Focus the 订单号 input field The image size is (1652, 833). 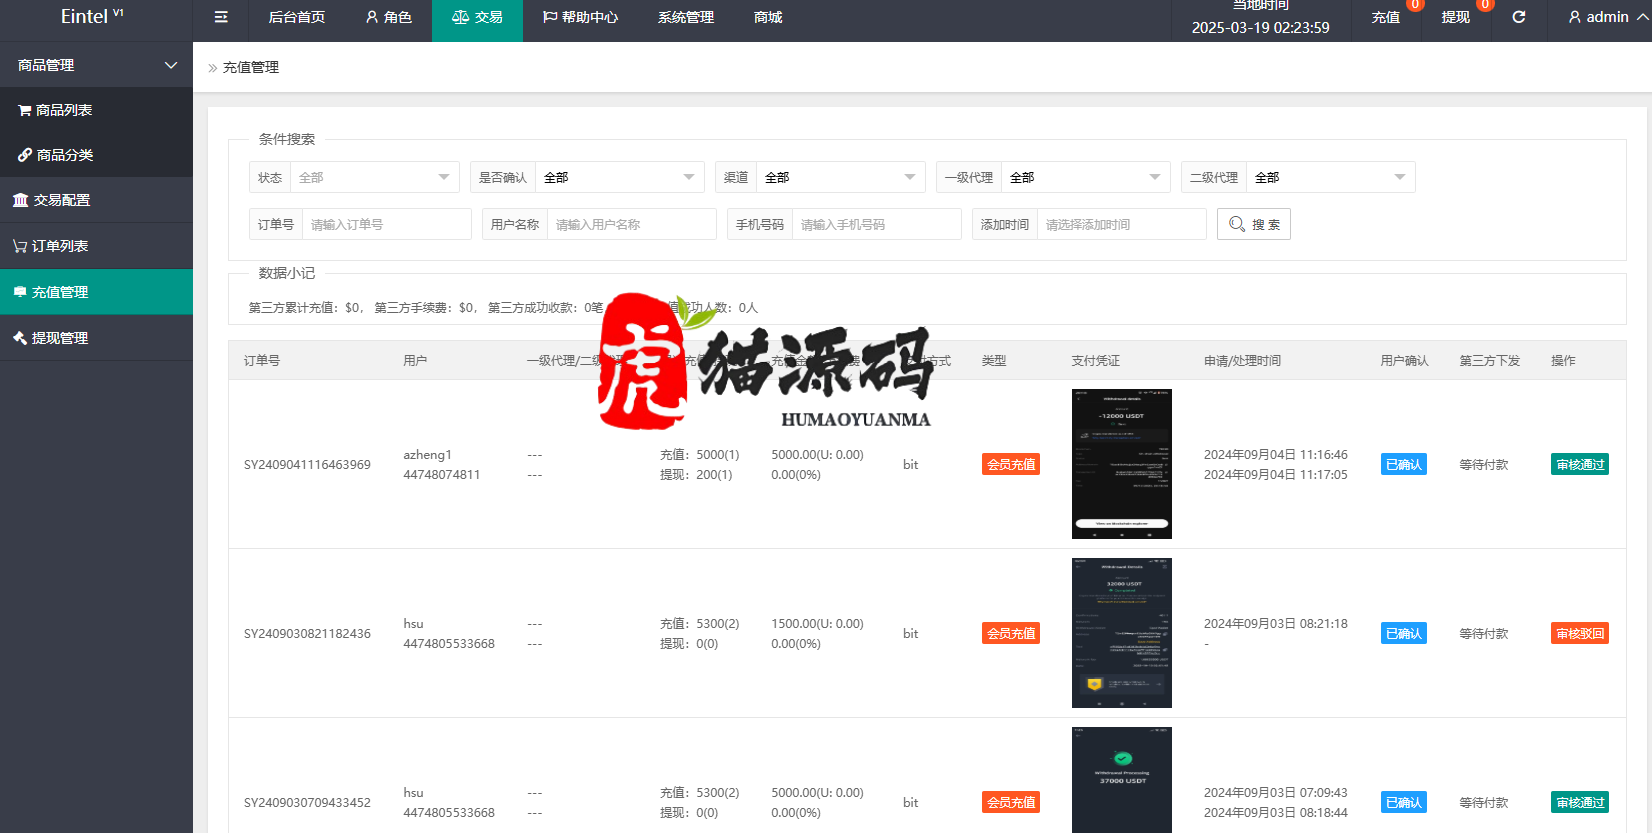386,224
